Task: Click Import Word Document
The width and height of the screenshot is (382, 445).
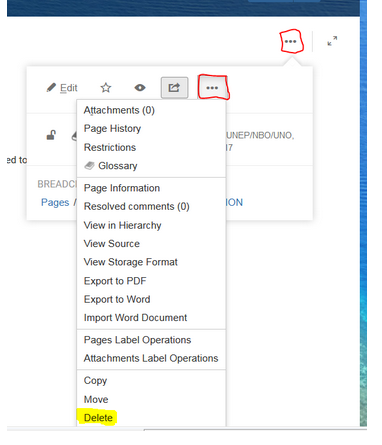Action: point(151,318)
